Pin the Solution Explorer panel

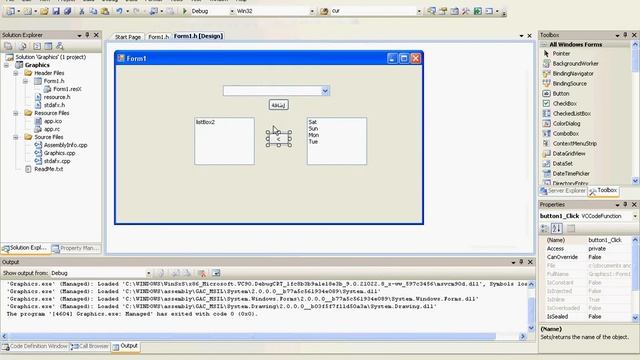click(87, 35)
